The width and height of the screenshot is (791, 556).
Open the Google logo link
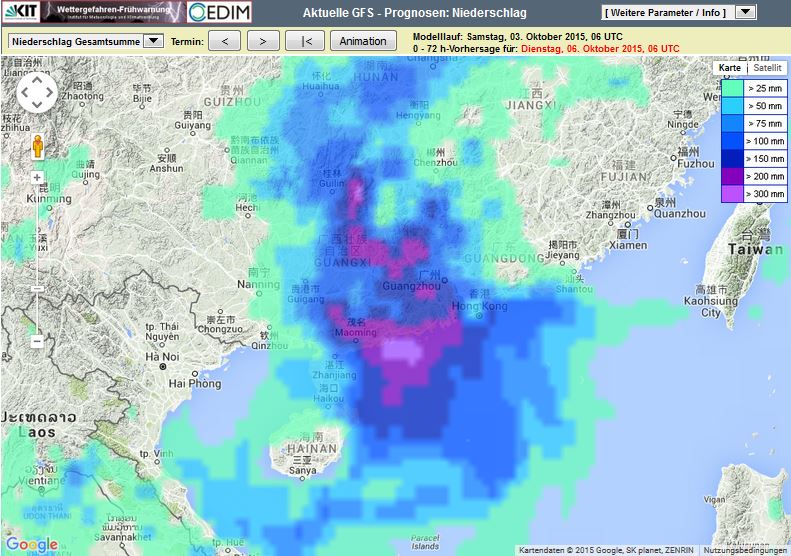[32, 544]
